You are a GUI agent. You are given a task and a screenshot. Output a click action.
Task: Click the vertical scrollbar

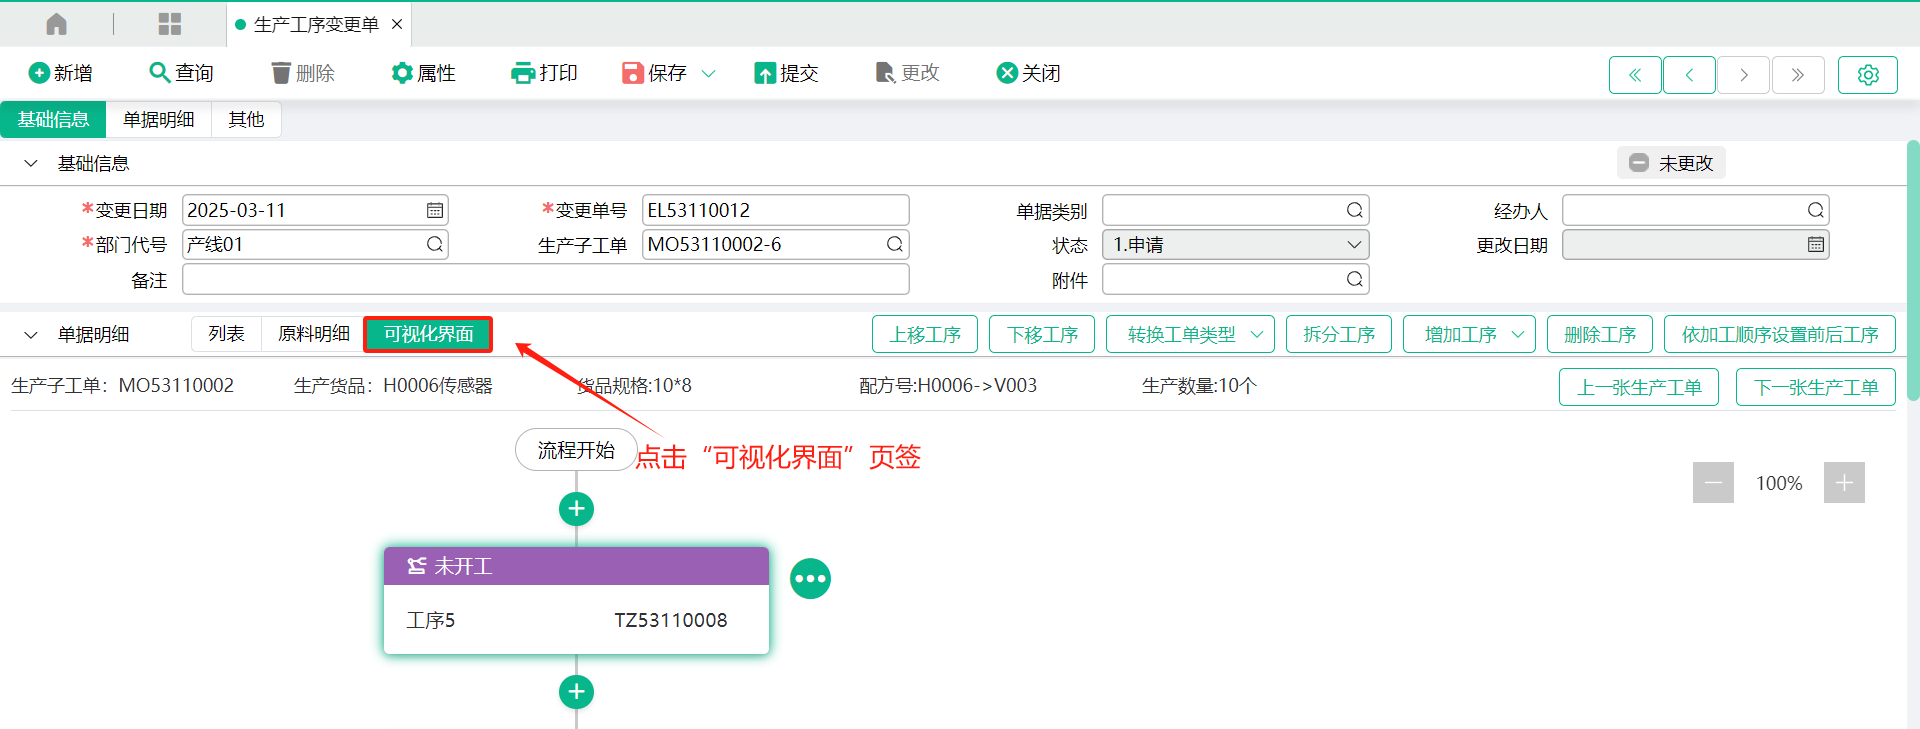coord(1913,270)
